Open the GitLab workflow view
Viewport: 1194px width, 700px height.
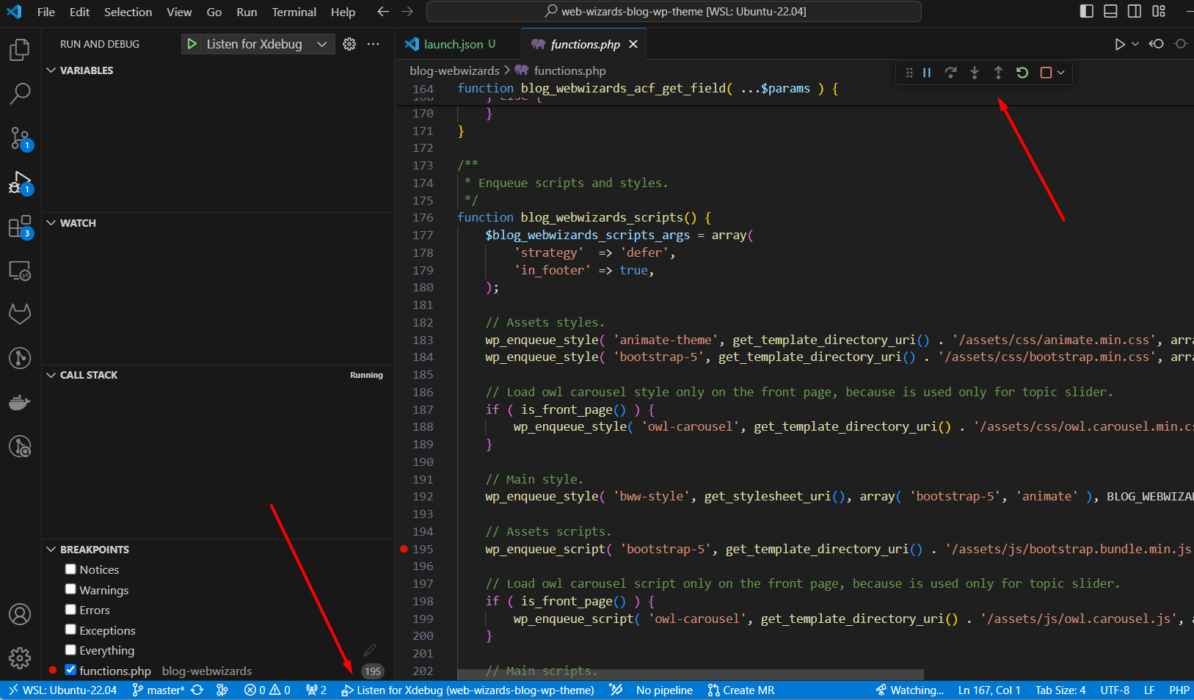(20, 314)
